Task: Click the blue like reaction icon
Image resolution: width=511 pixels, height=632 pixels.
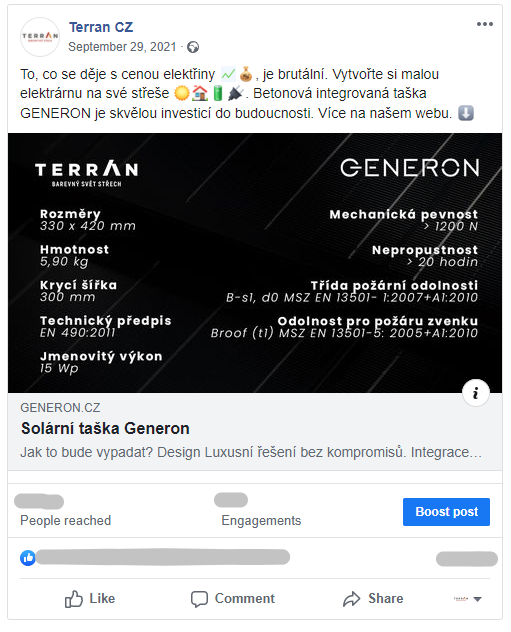Action: pyautogui.click(x=28, y=558)
